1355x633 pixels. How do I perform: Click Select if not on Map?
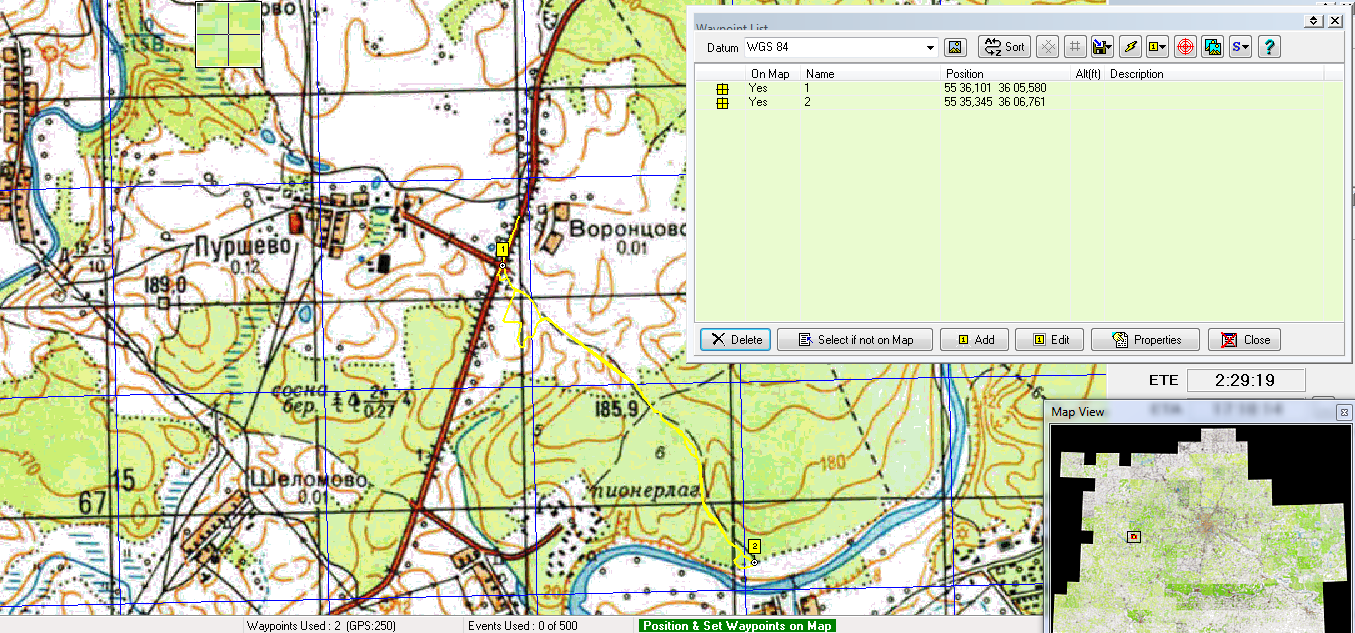855,340
